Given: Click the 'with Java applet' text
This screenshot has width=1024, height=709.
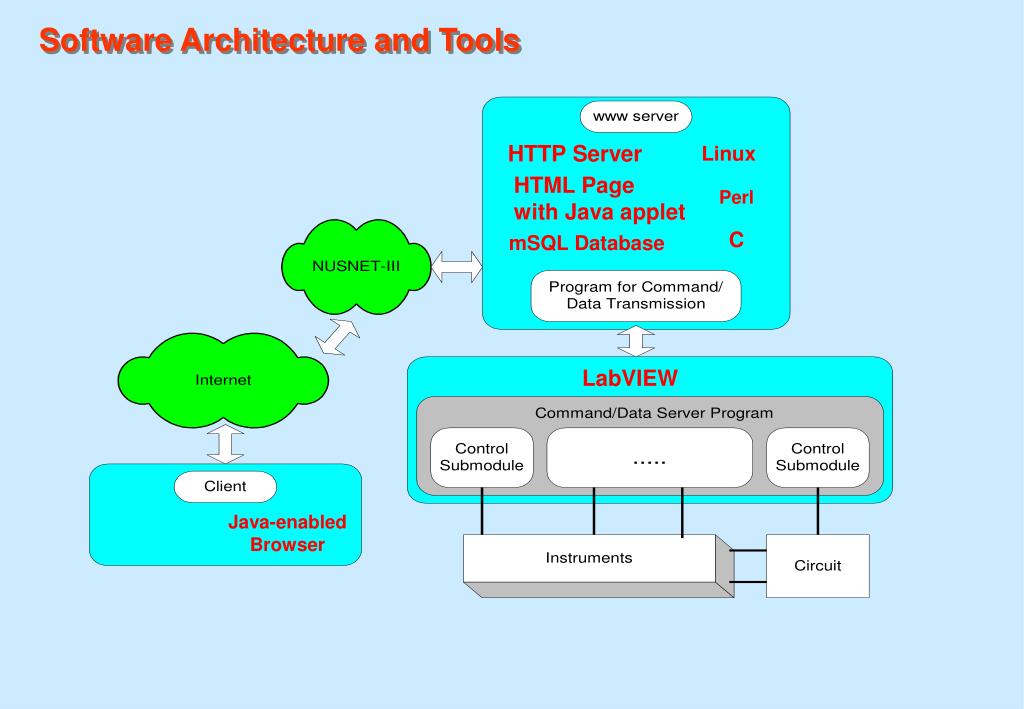Looking at the screenshot, I should (x=600, y=212).
